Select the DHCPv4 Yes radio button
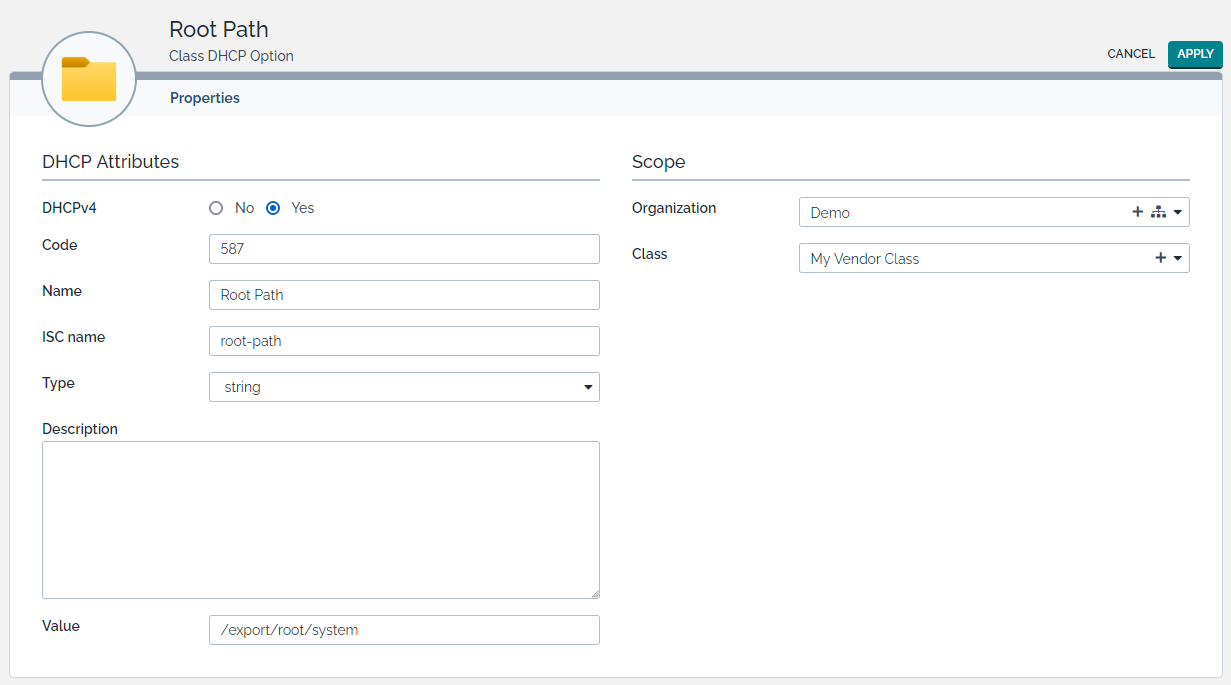The image size is (1231, 685). coord(273,208)
